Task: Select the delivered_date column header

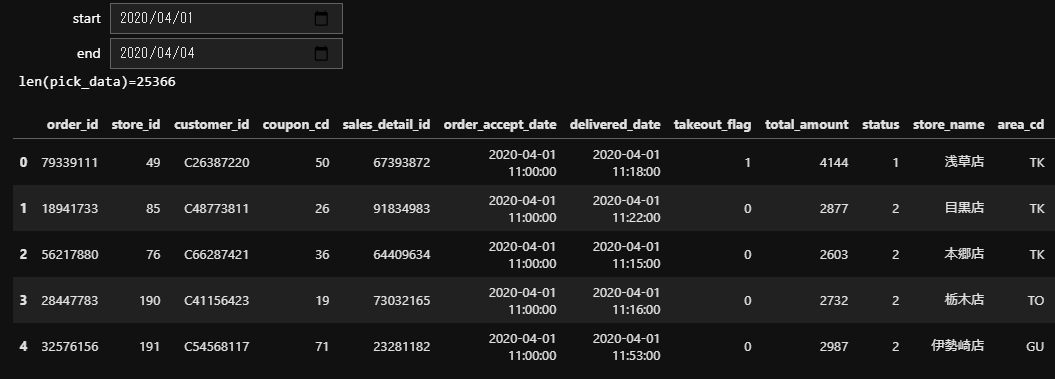Action: [615, 125]
